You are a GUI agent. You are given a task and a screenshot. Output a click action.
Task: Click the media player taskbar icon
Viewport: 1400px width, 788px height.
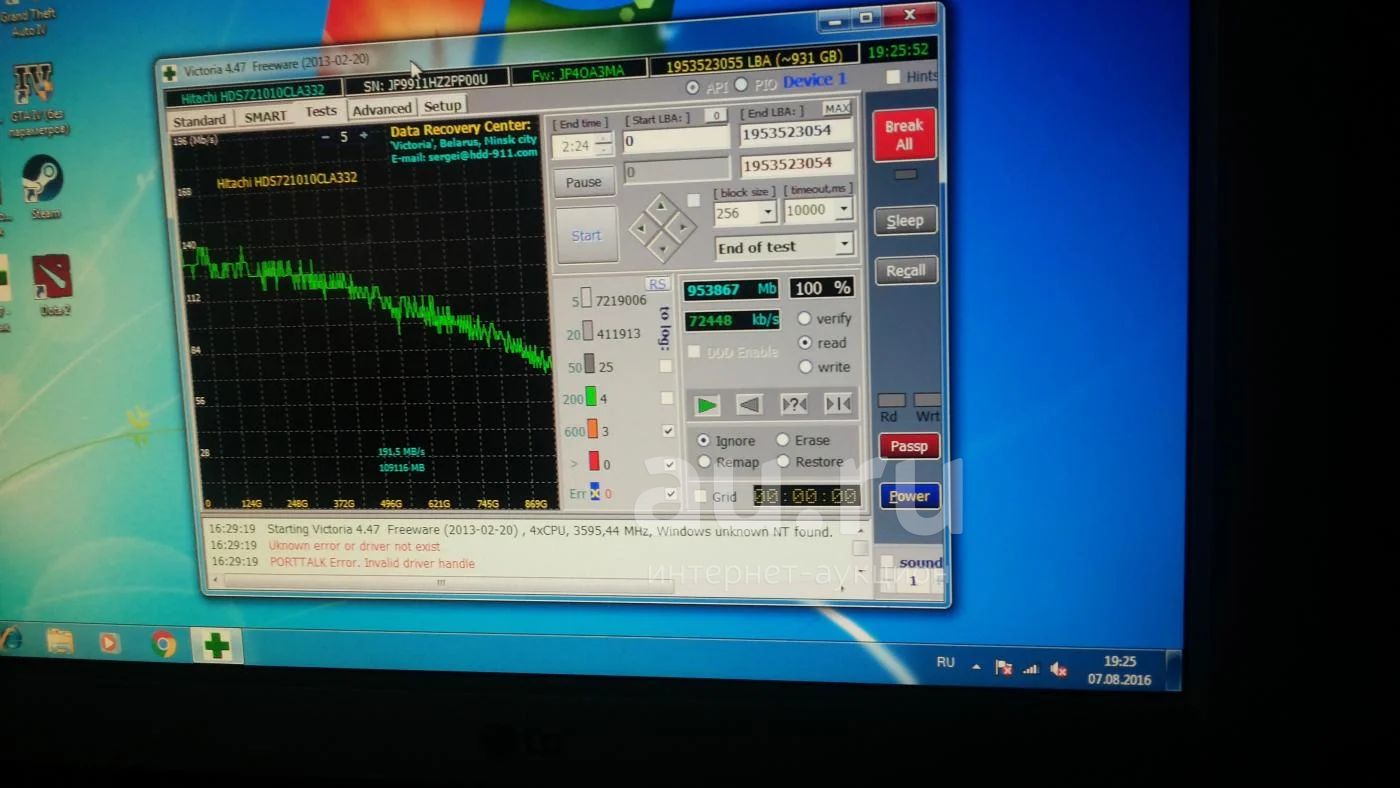point(110,642)
